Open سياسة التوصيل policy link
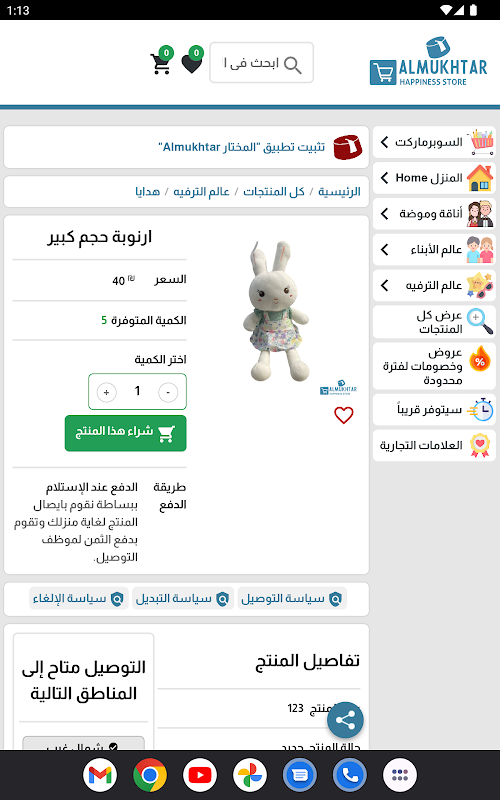The height and width of the screenshot is (800, 500). tap(292, 598)
